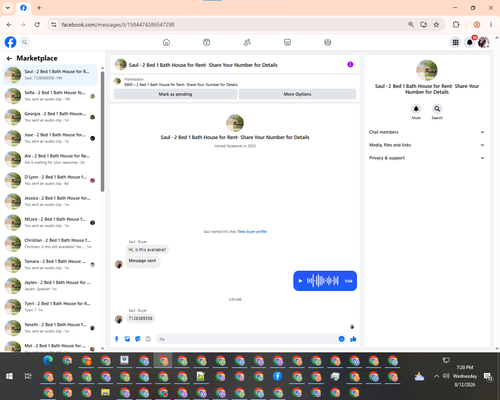Click the browser address bar URL
Image resolution: width=500 pixels, height=400 pixels.
click(118, 25)
